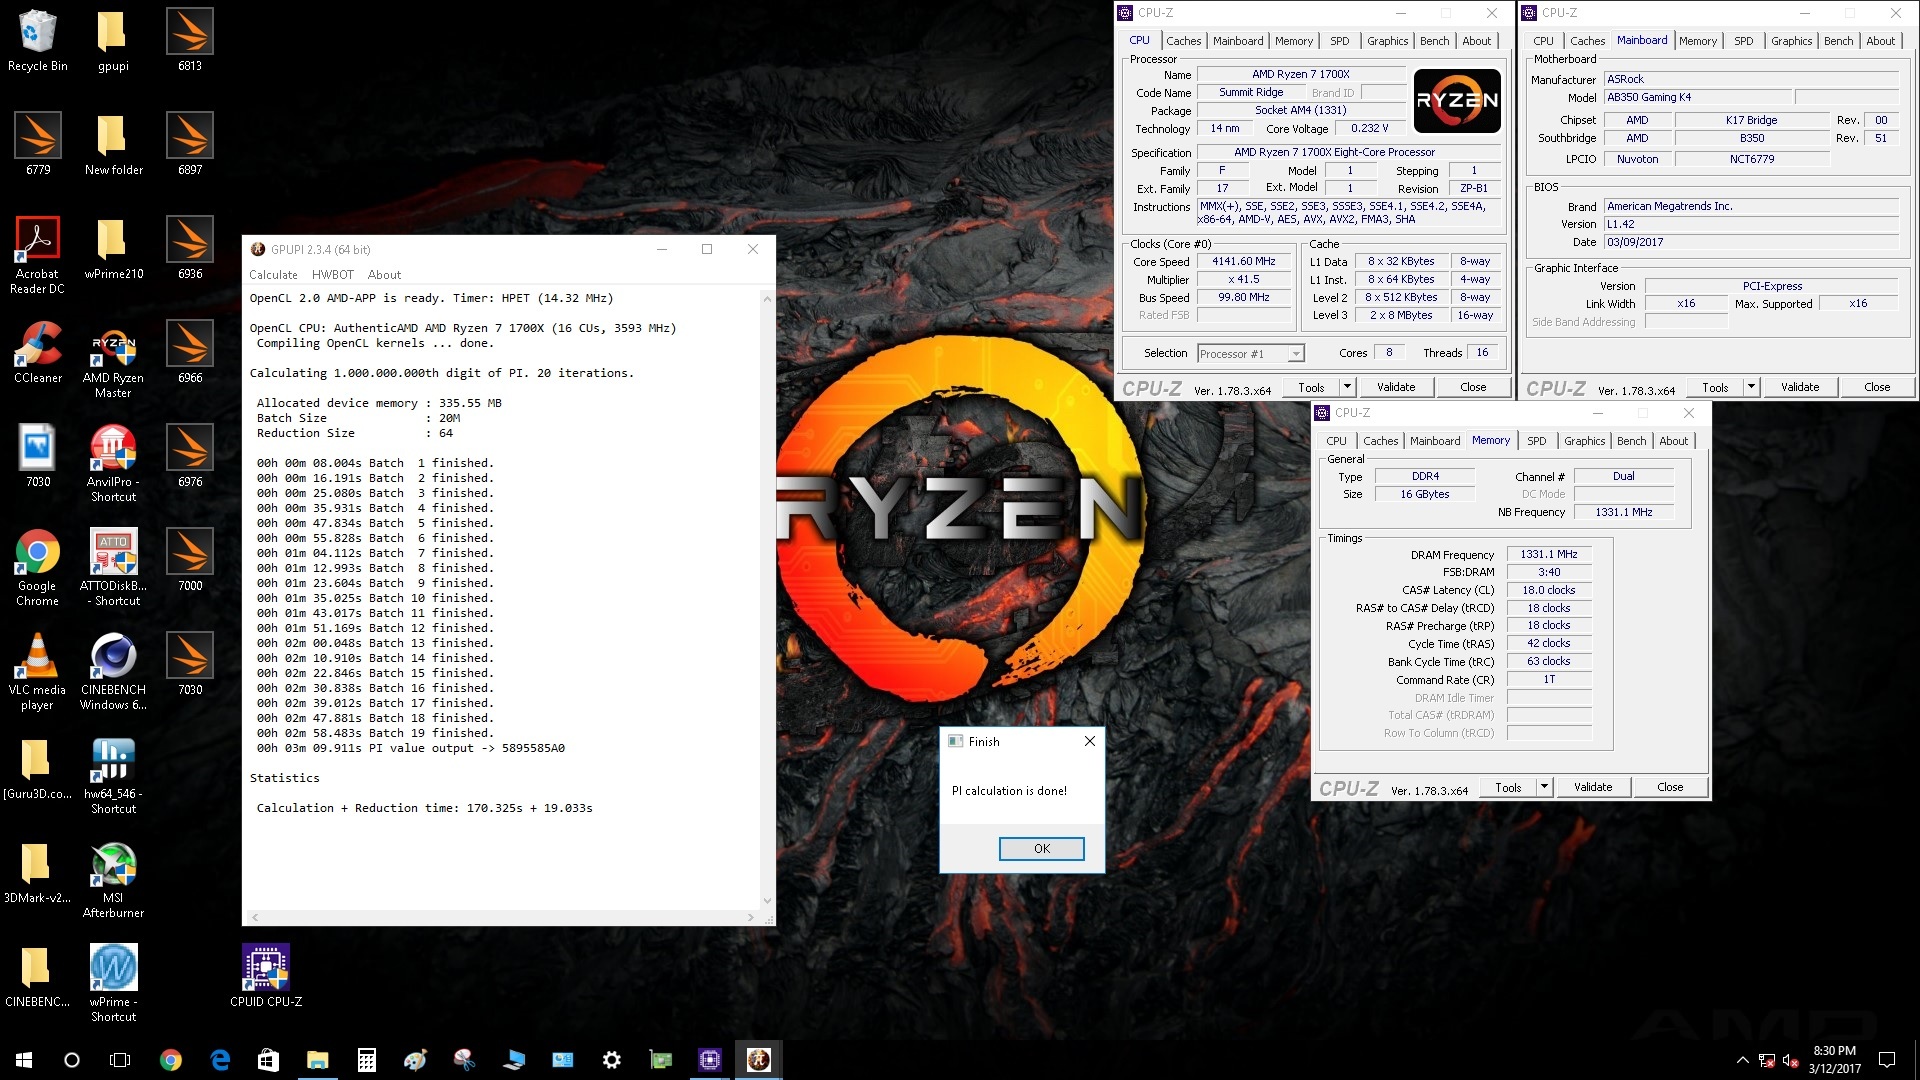Select the CPUID CPU-Z desktop icon
Image resolution: width=1920 pixels, height=1080 pixels.
tap(266, 975)
